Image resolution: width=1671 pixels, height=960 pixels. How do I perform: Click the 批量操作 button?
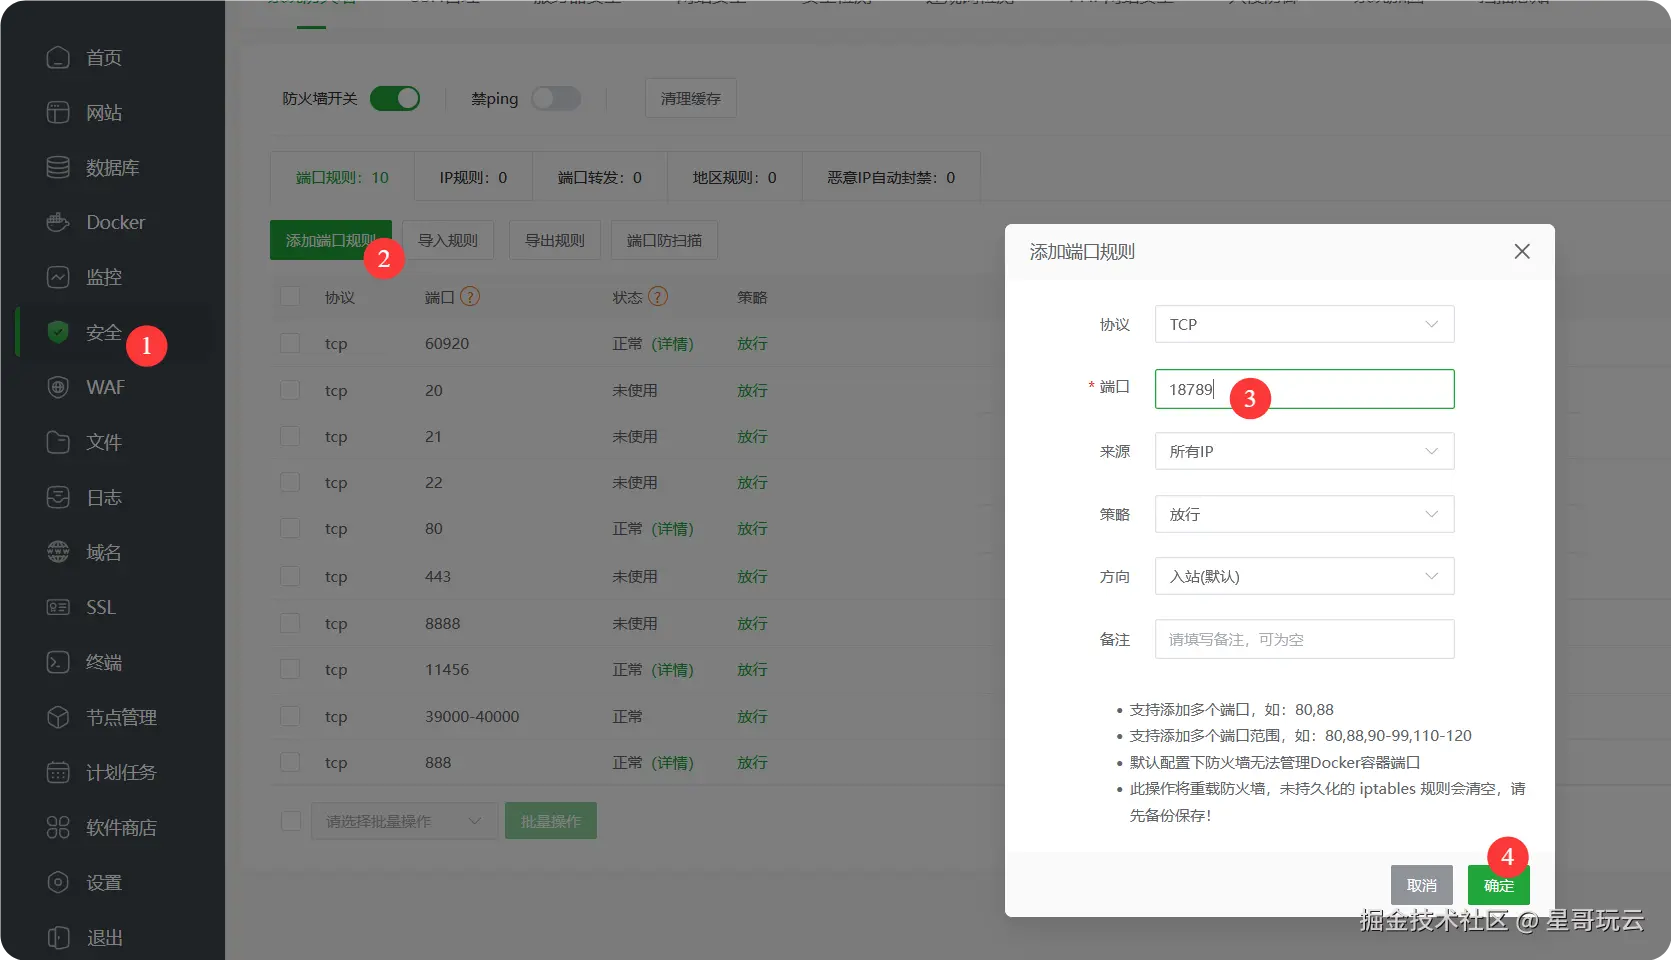[551, 821]
